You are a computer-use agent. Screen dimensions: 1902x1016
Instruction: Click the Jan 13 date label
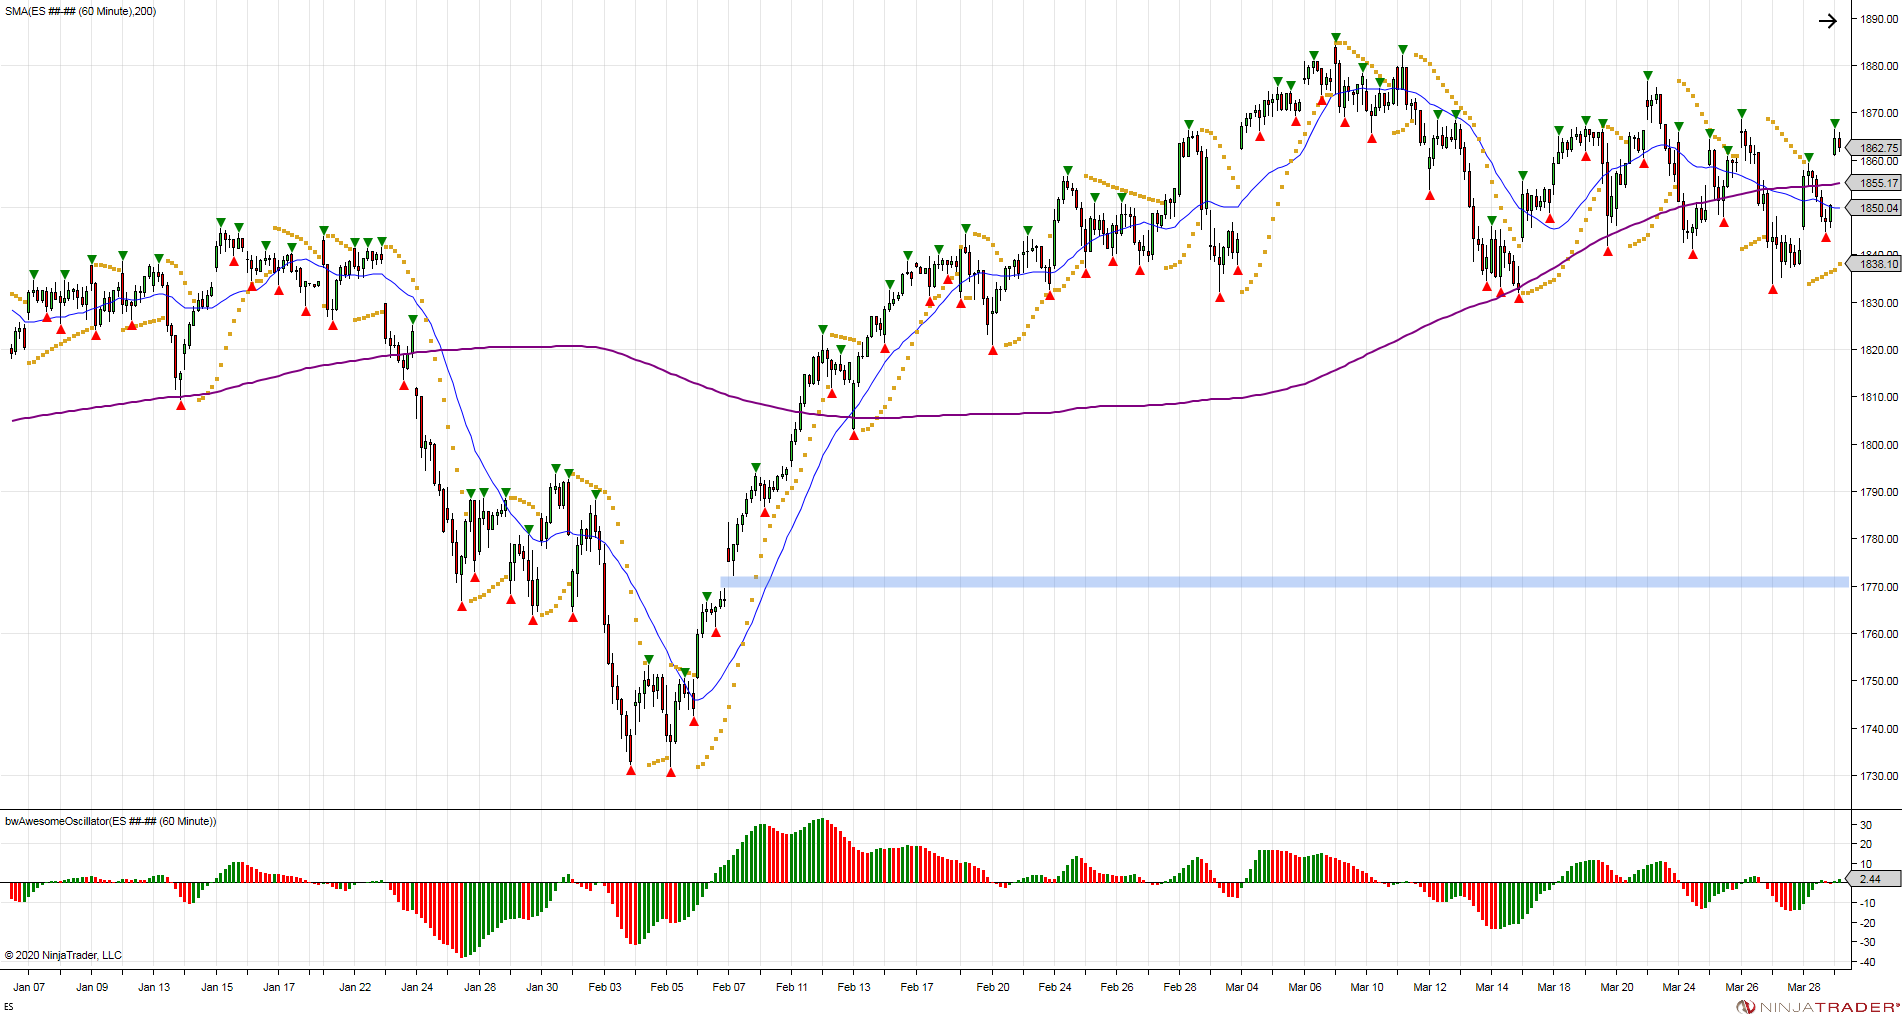154,987
